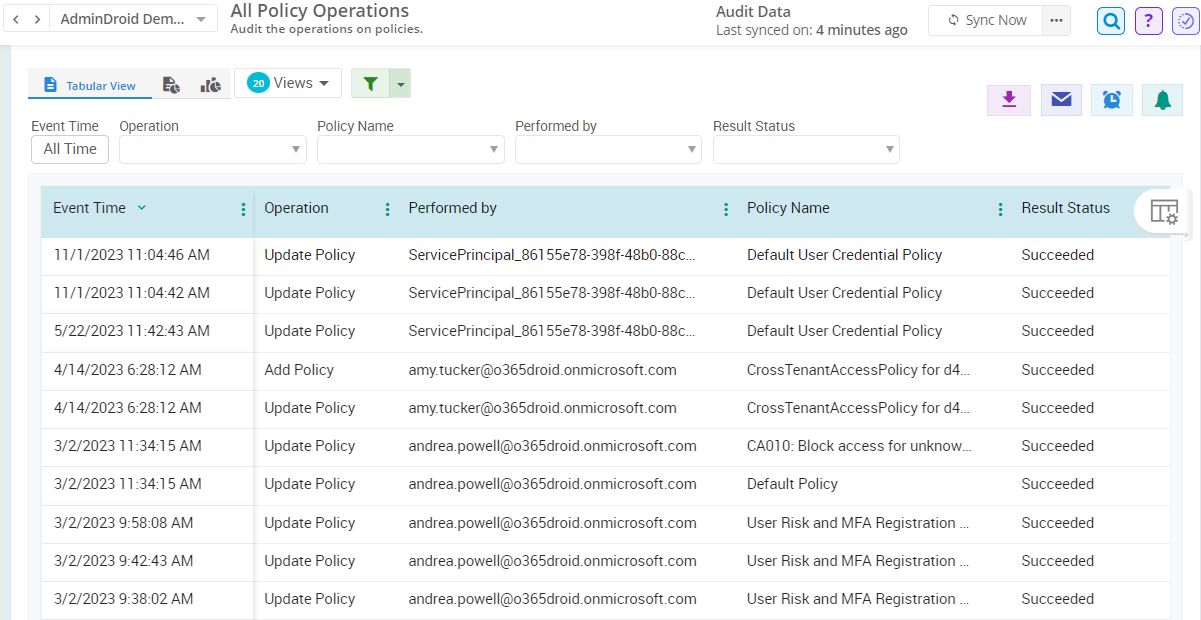Open the help icon

(x=1148, y=20)
